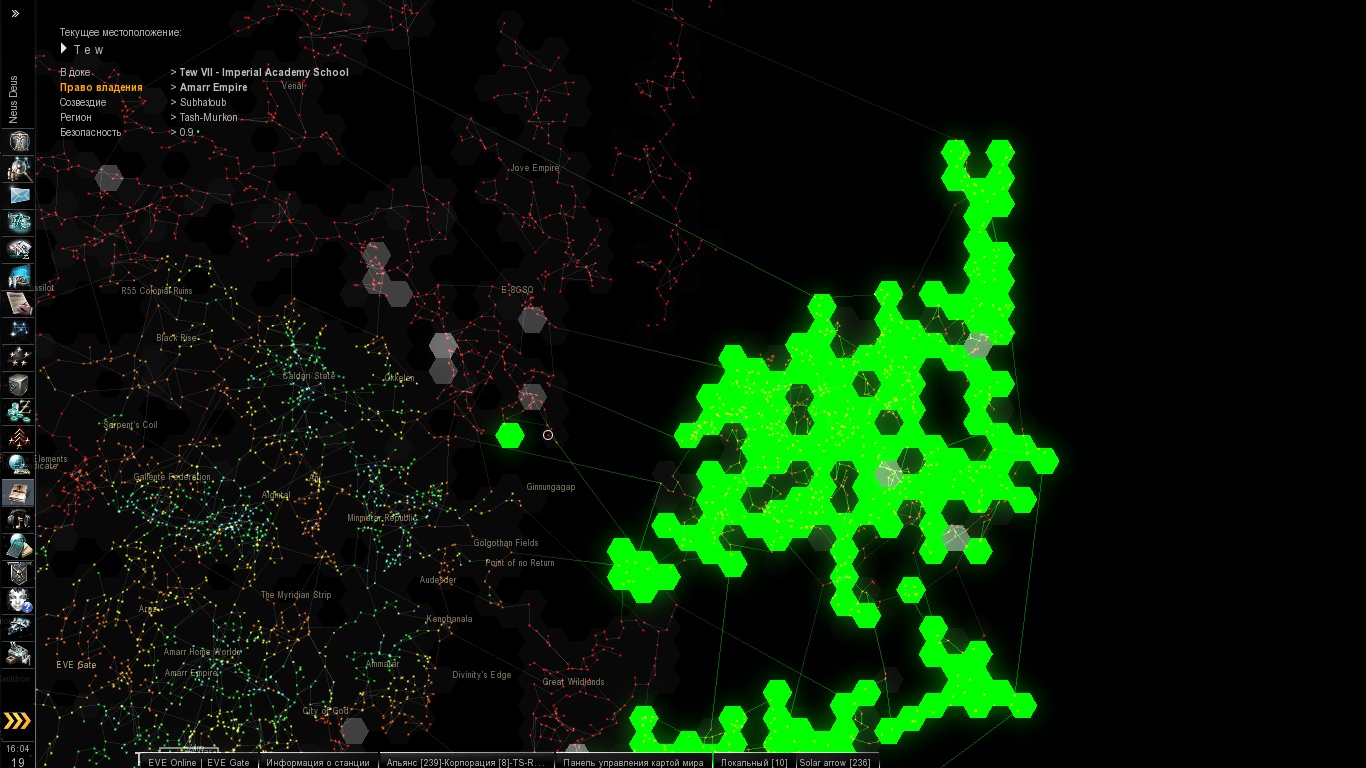This screenshot has width=1366, height=768.
Task: Open the Contracts paper-and-pen icon
Action: coord(19,303)
